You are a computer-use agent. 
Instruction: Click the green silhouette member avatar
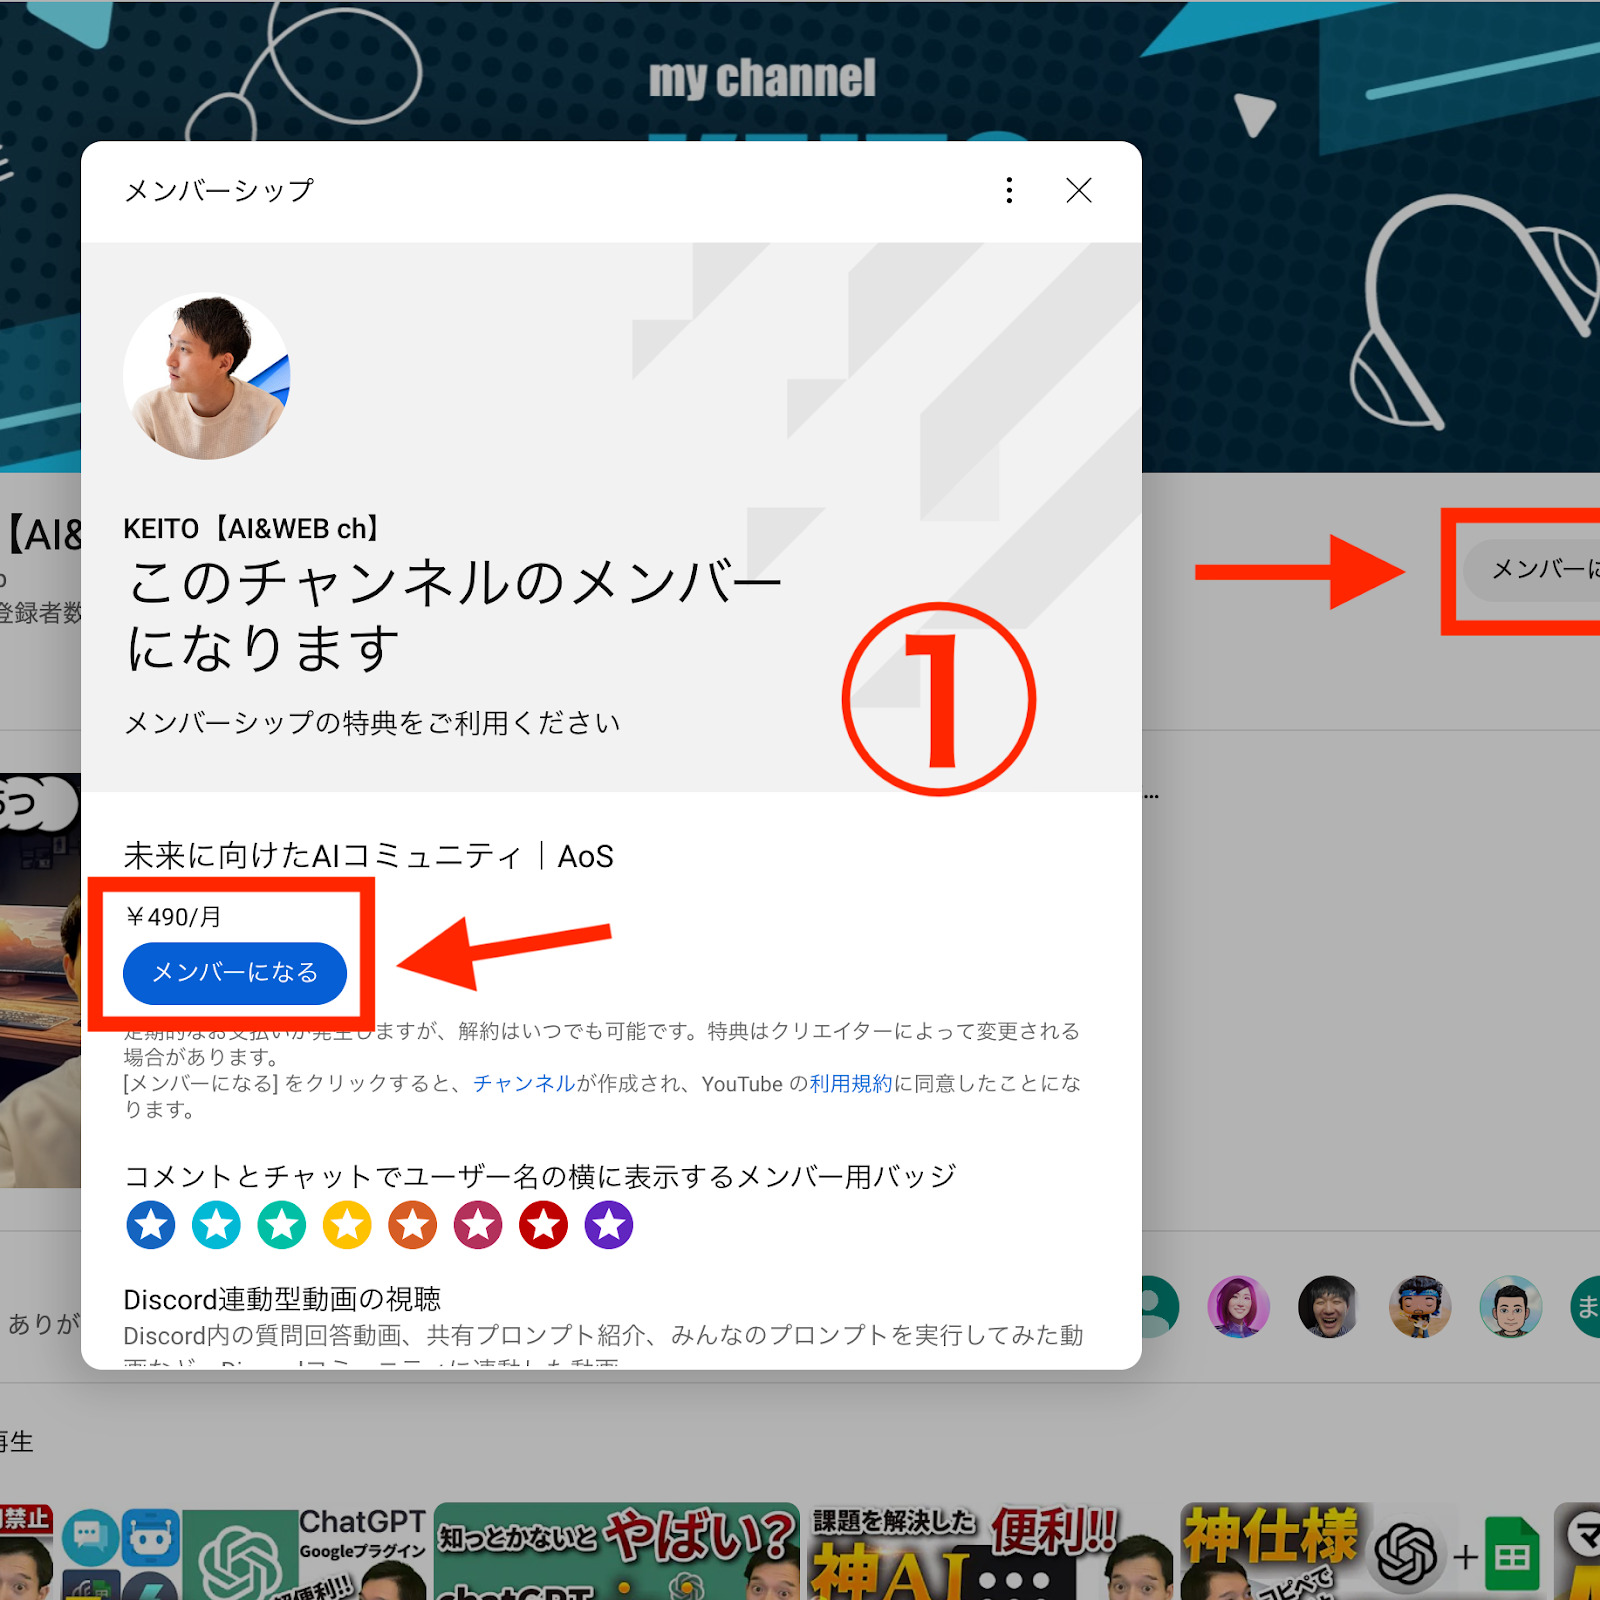(x=1160, y=1307)
